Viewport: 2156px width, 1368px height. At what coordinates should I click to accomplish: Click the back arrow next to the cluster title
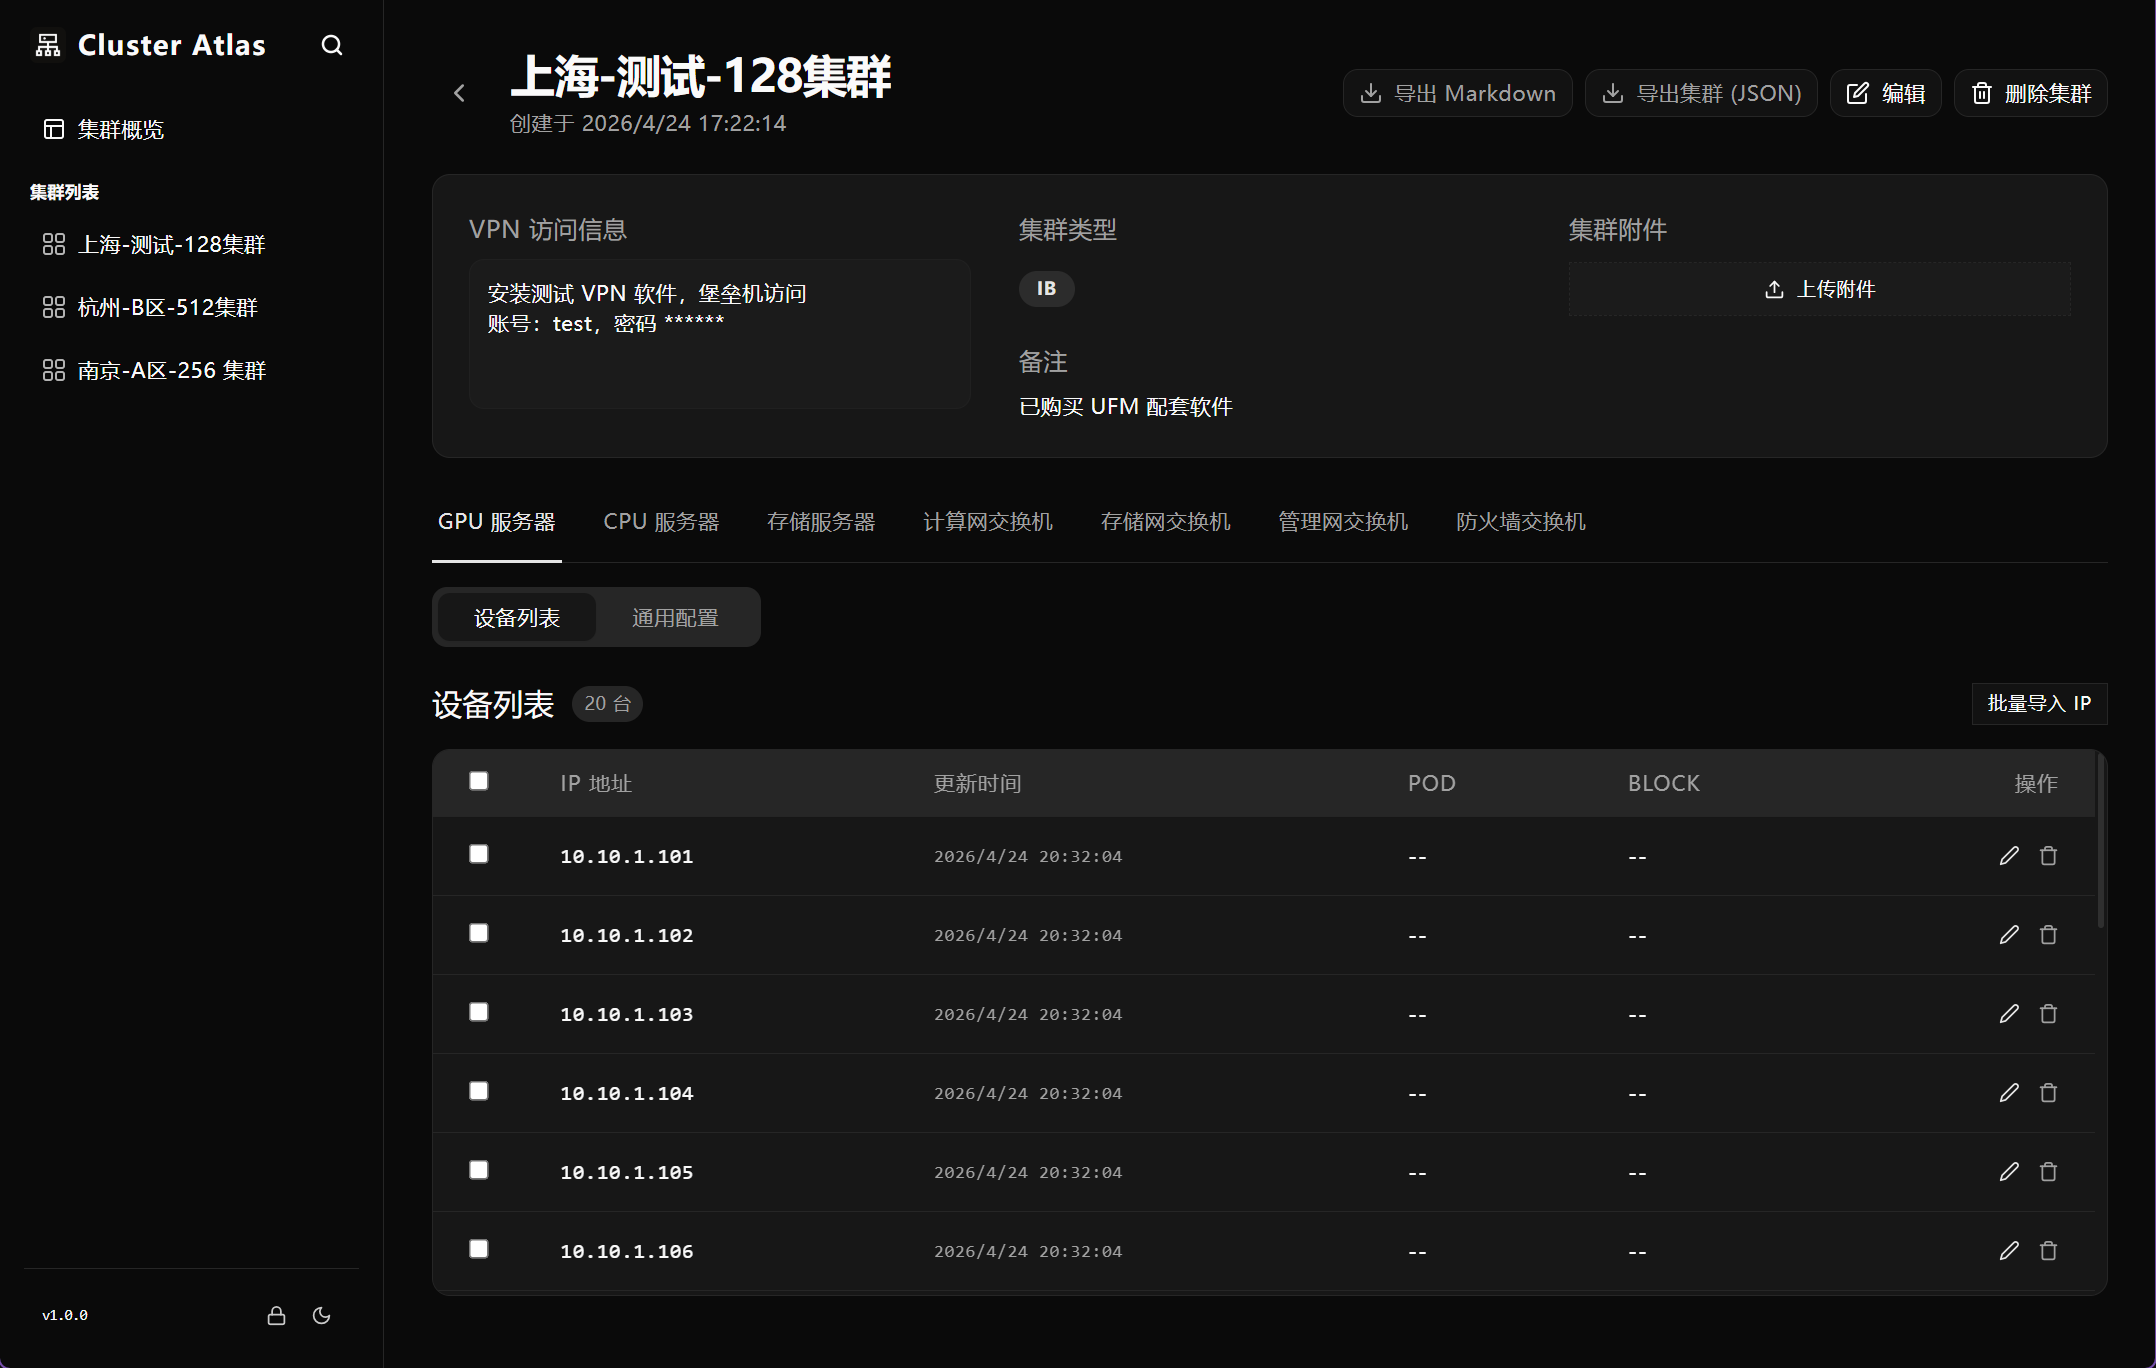pyautogui.click(x=459, y=92)
